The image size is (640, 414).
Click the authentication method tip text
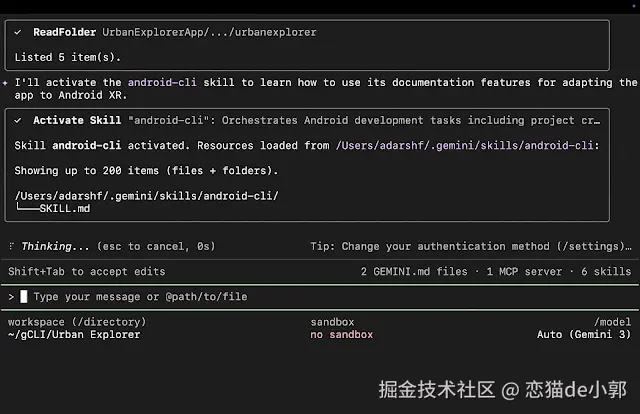(471, 246)
